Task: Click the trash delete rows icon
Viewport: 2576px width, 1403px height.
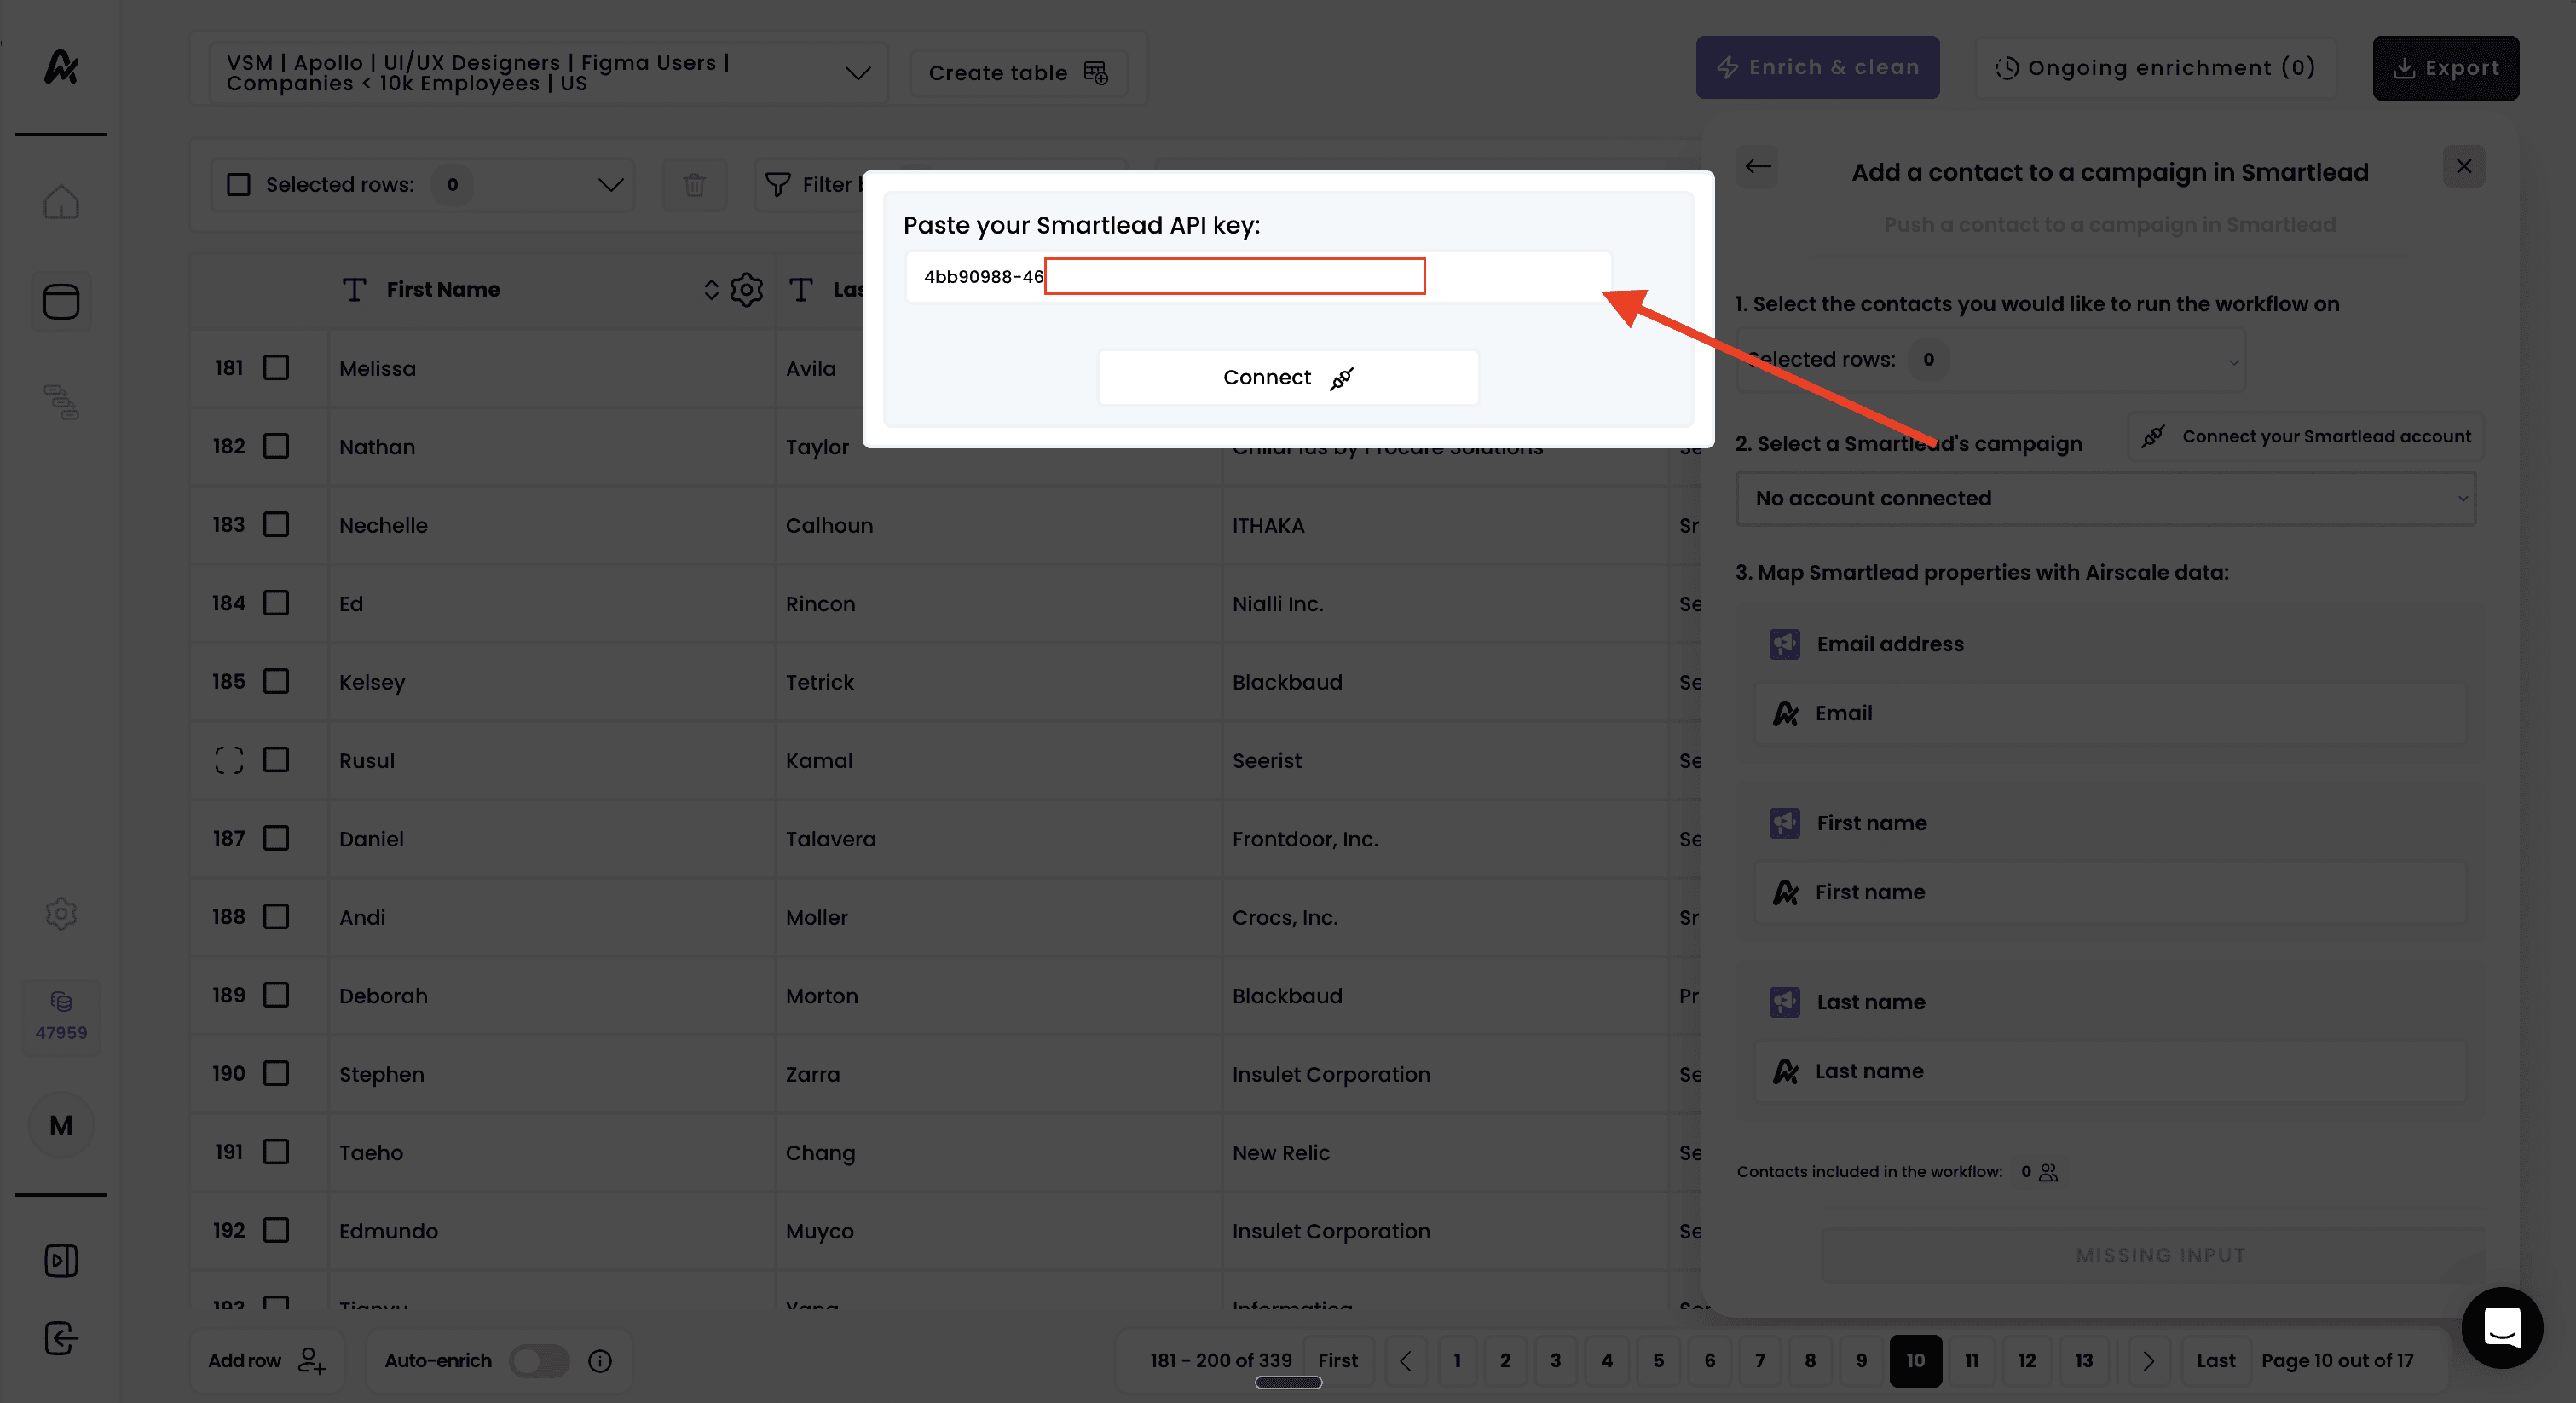Action: tap(694, 185)
